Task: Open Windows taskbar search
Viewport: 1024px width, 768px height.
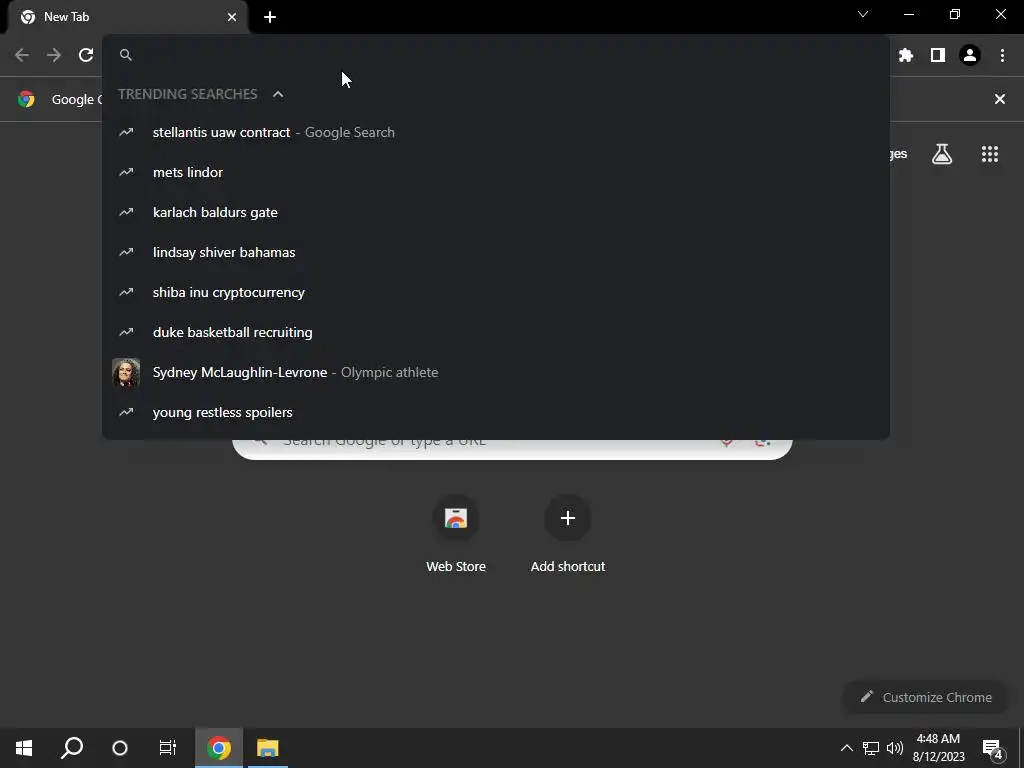Action: click(x=72, y=748)
